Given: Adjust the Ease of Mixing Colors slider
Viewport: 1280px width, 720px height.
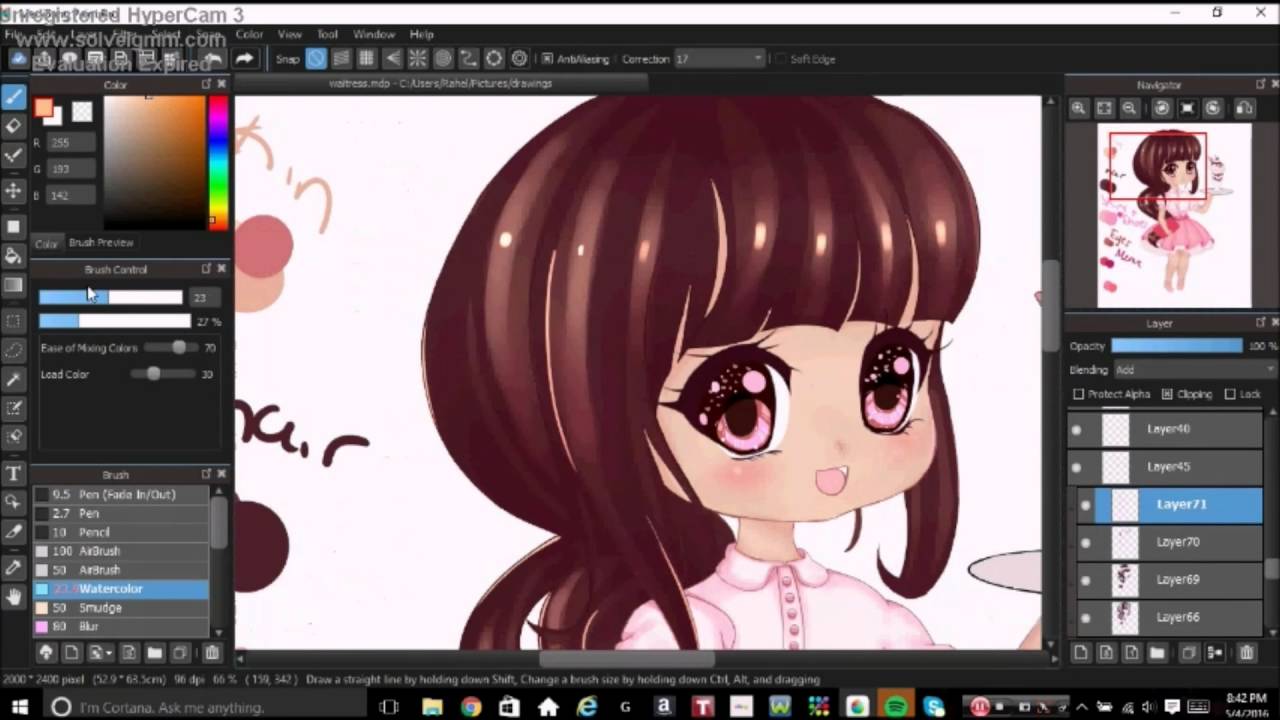Looking at the screenshot, I should [169, 348].
